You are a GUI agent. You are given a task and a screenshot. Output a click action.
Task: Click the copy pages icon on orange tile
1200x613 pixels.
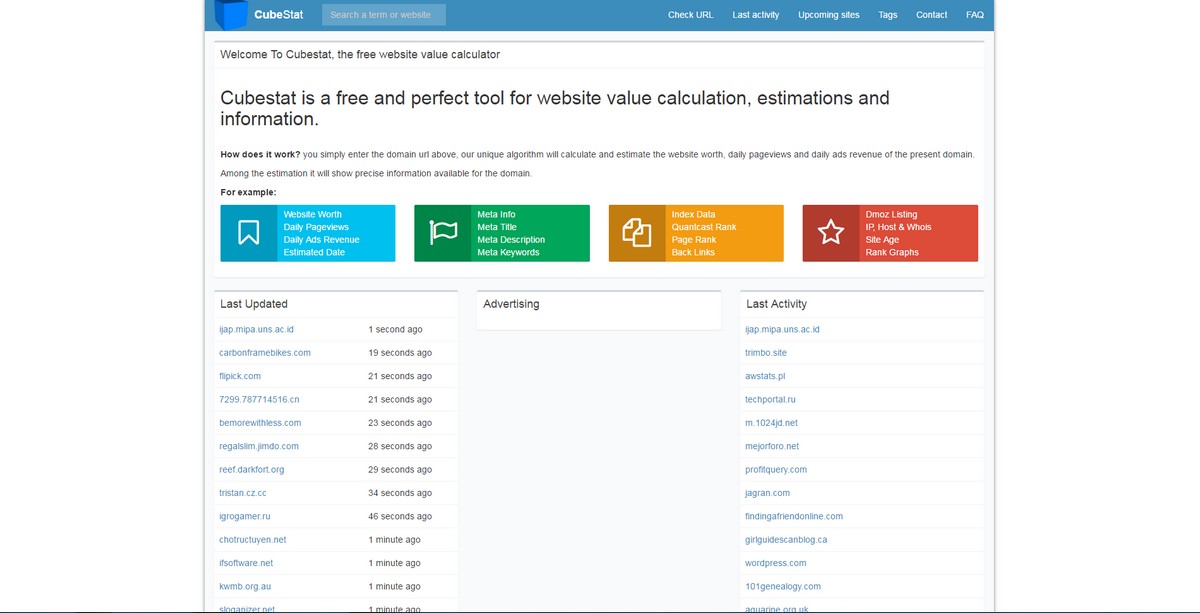point(637,233)
